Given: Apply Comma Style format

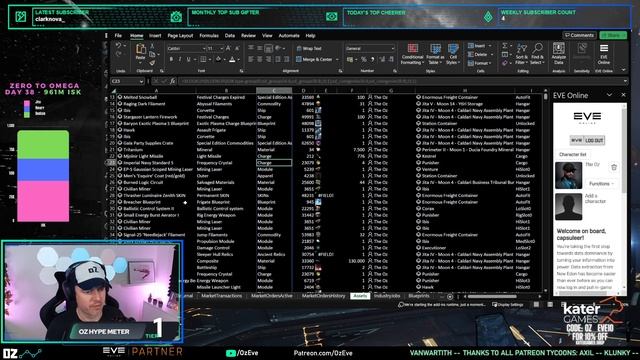Looking at the screenshot, I should (x=372, y=60).
